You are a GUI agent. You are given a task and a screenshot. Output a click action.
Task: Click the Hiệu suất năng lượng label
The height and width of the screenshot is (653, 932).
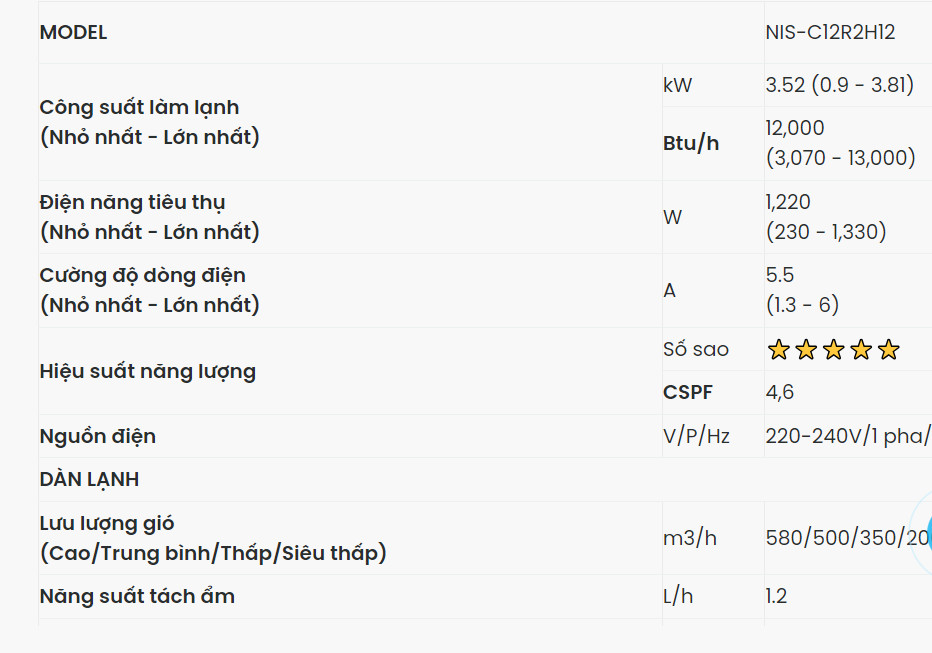[147, 371]
